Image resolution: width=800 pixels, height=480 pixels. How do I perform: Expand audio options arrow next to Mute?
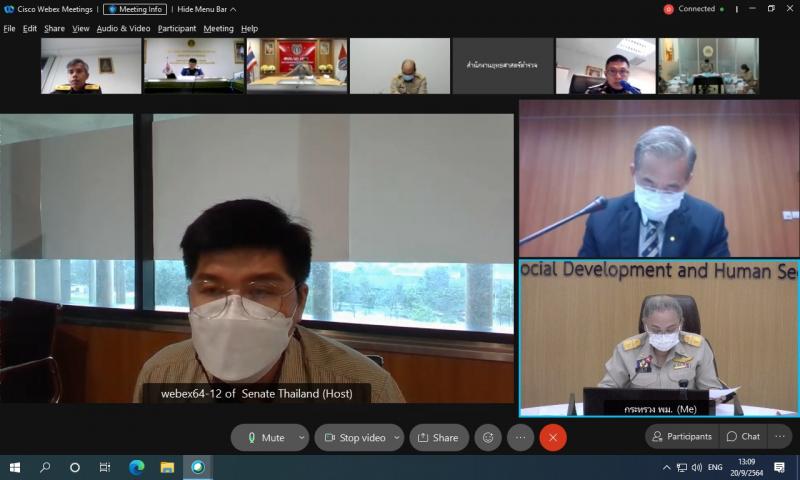(302, 438)
